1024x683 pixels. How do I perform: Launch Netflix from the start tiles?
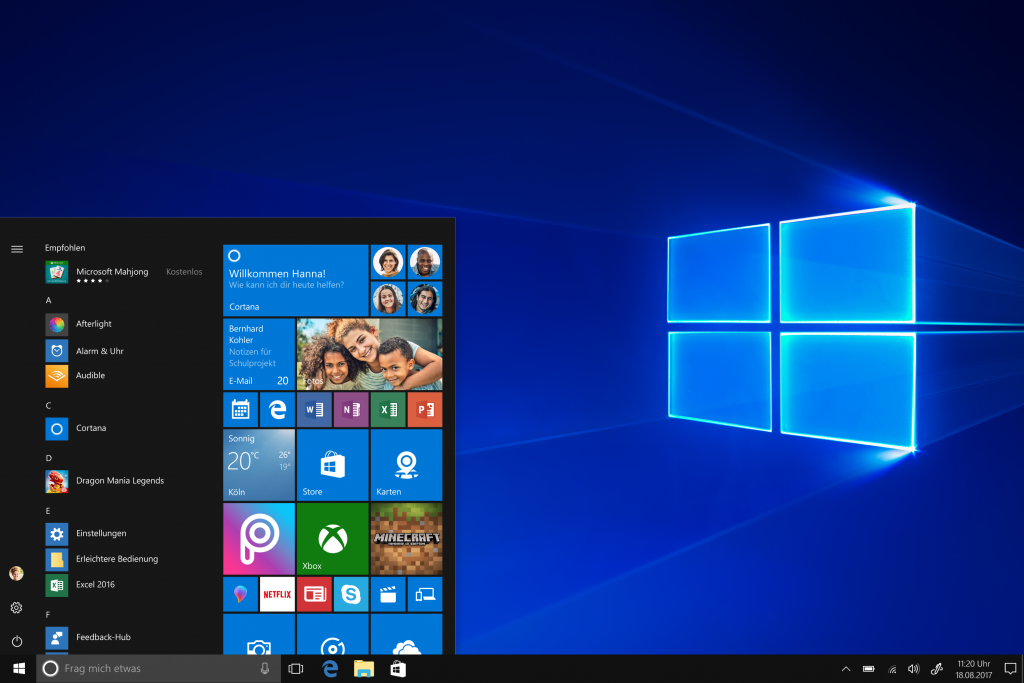coord(277,594)
